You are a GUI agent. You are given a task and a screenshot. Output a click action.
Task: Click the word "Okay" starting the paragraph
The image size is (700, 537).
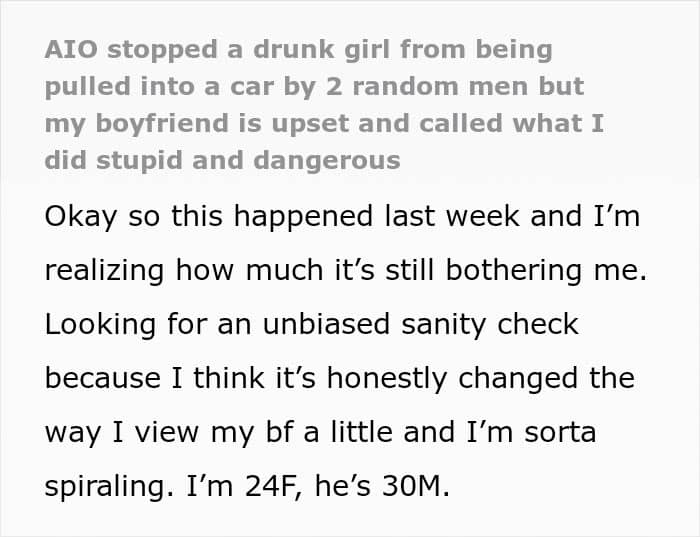click(x=81, y=217)
